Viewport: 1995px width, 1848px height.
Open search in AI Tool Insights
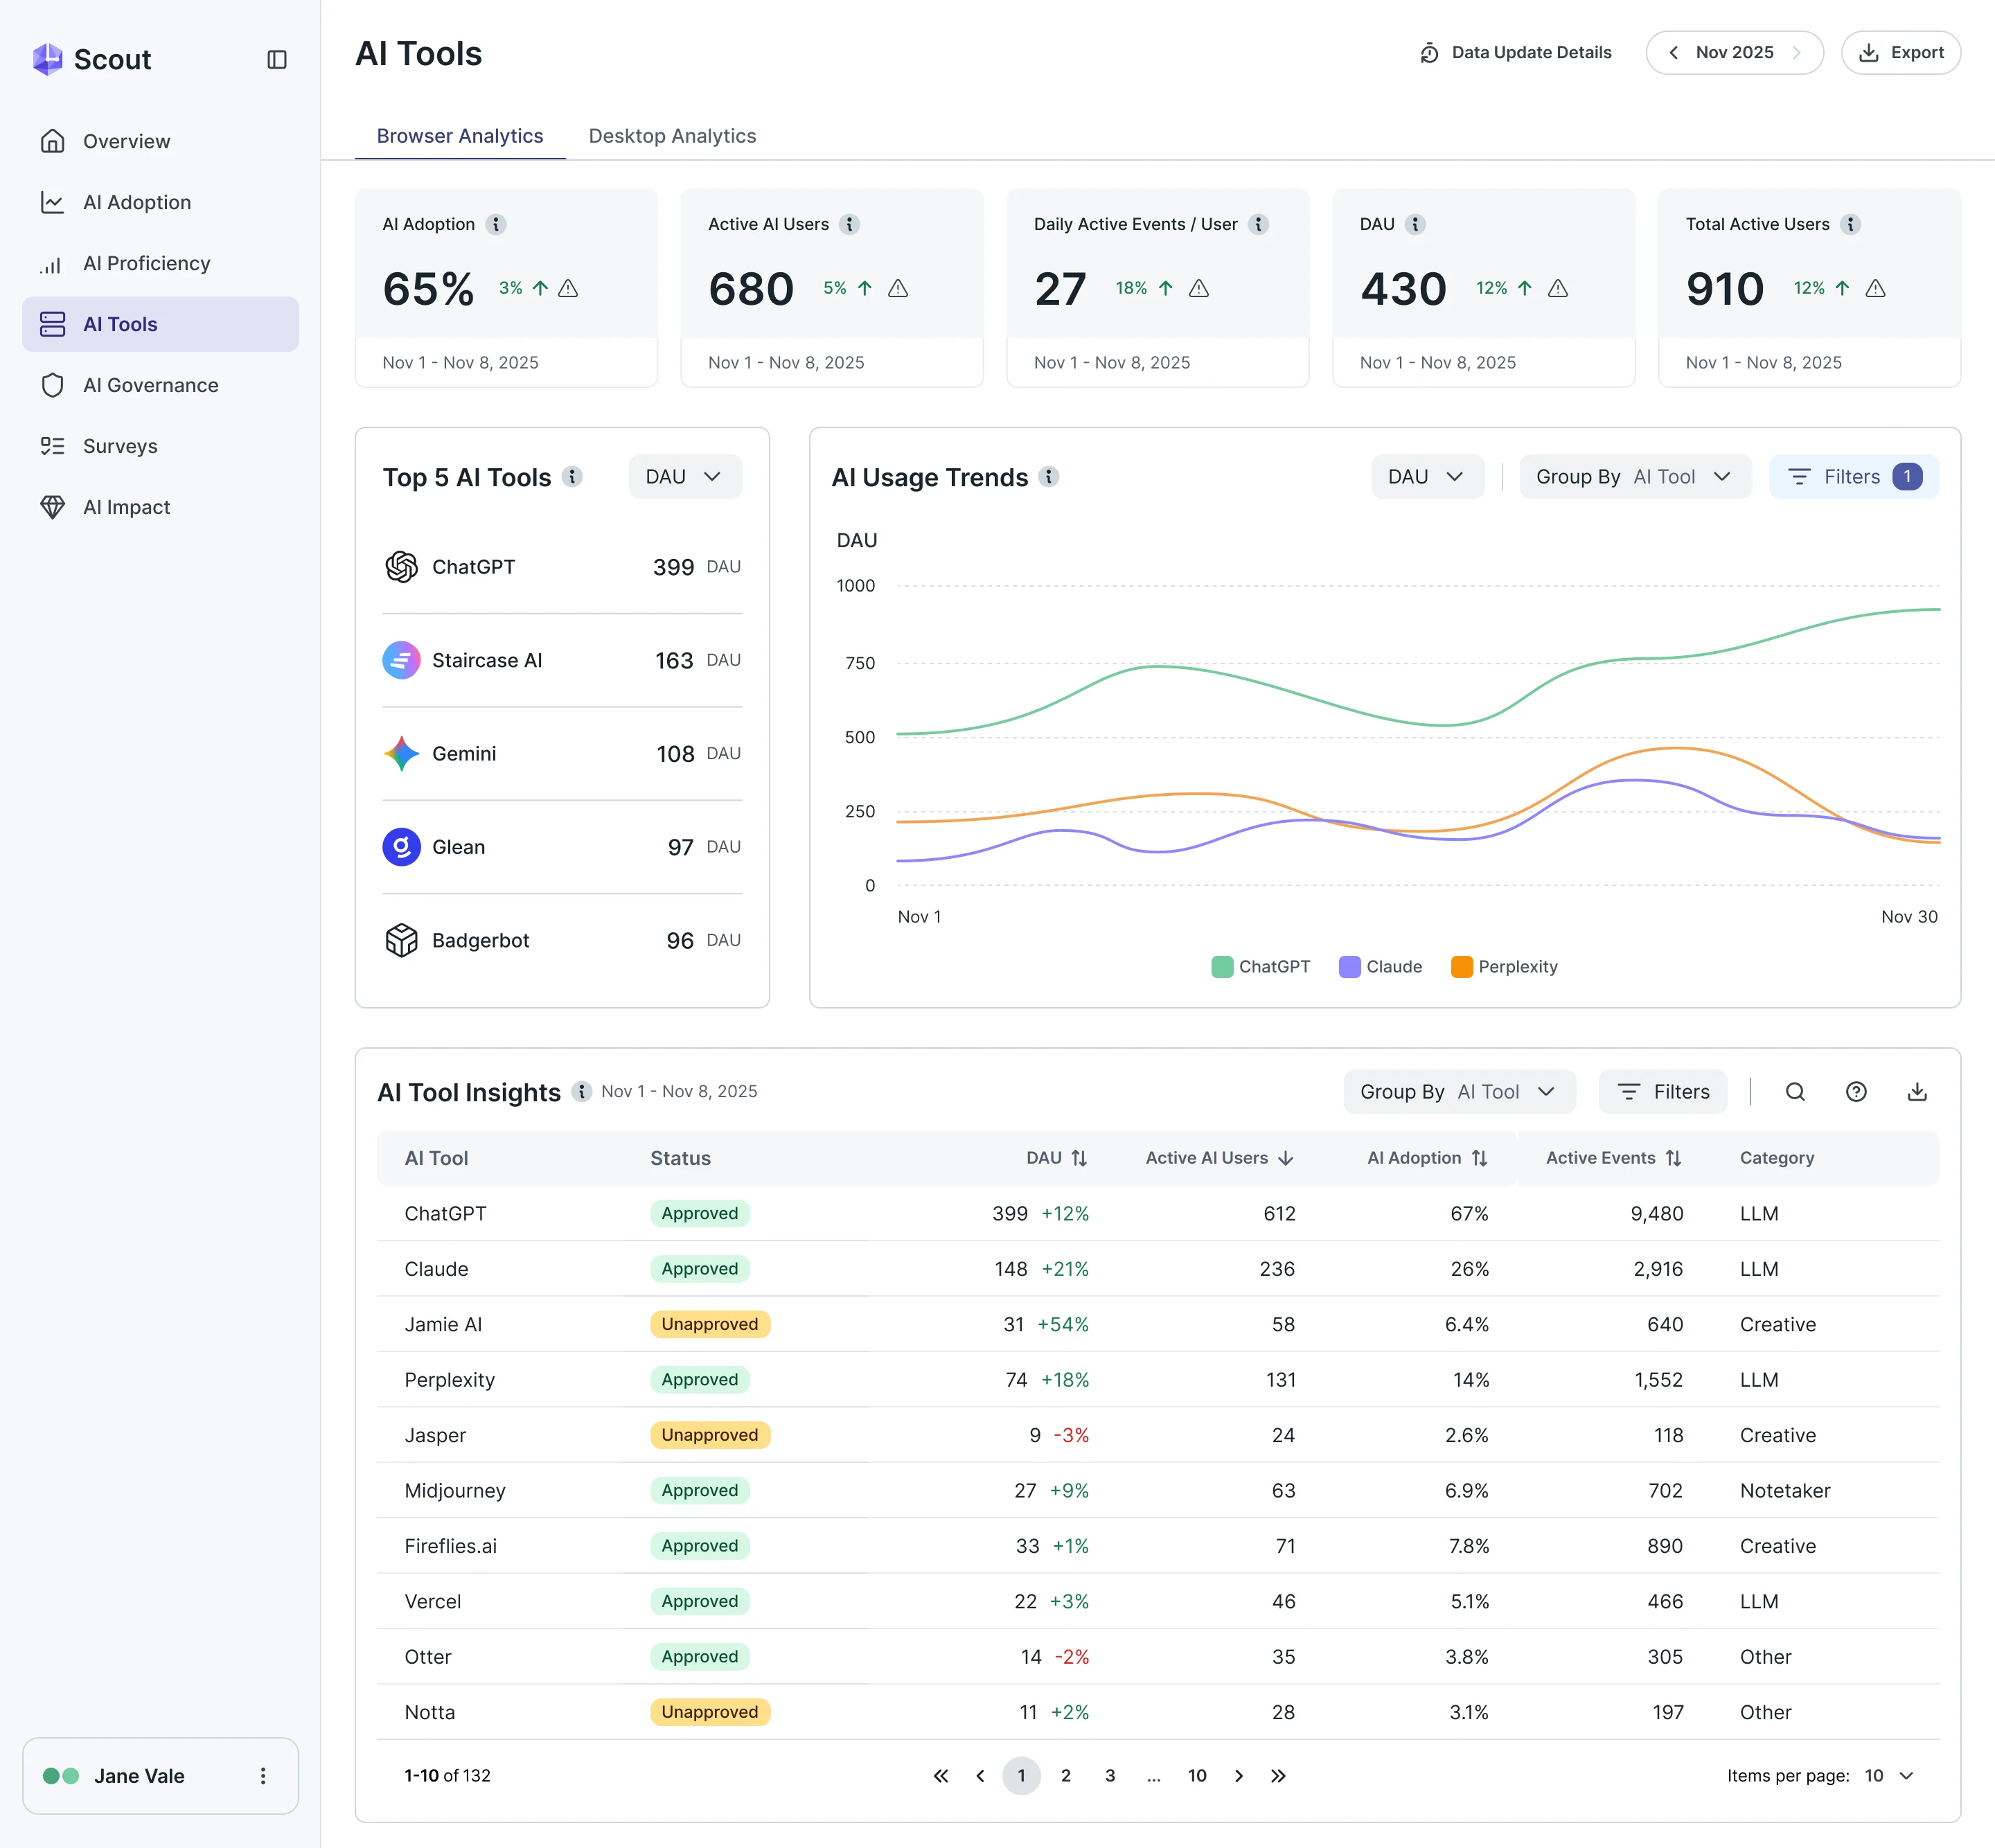(1795, 1092)
